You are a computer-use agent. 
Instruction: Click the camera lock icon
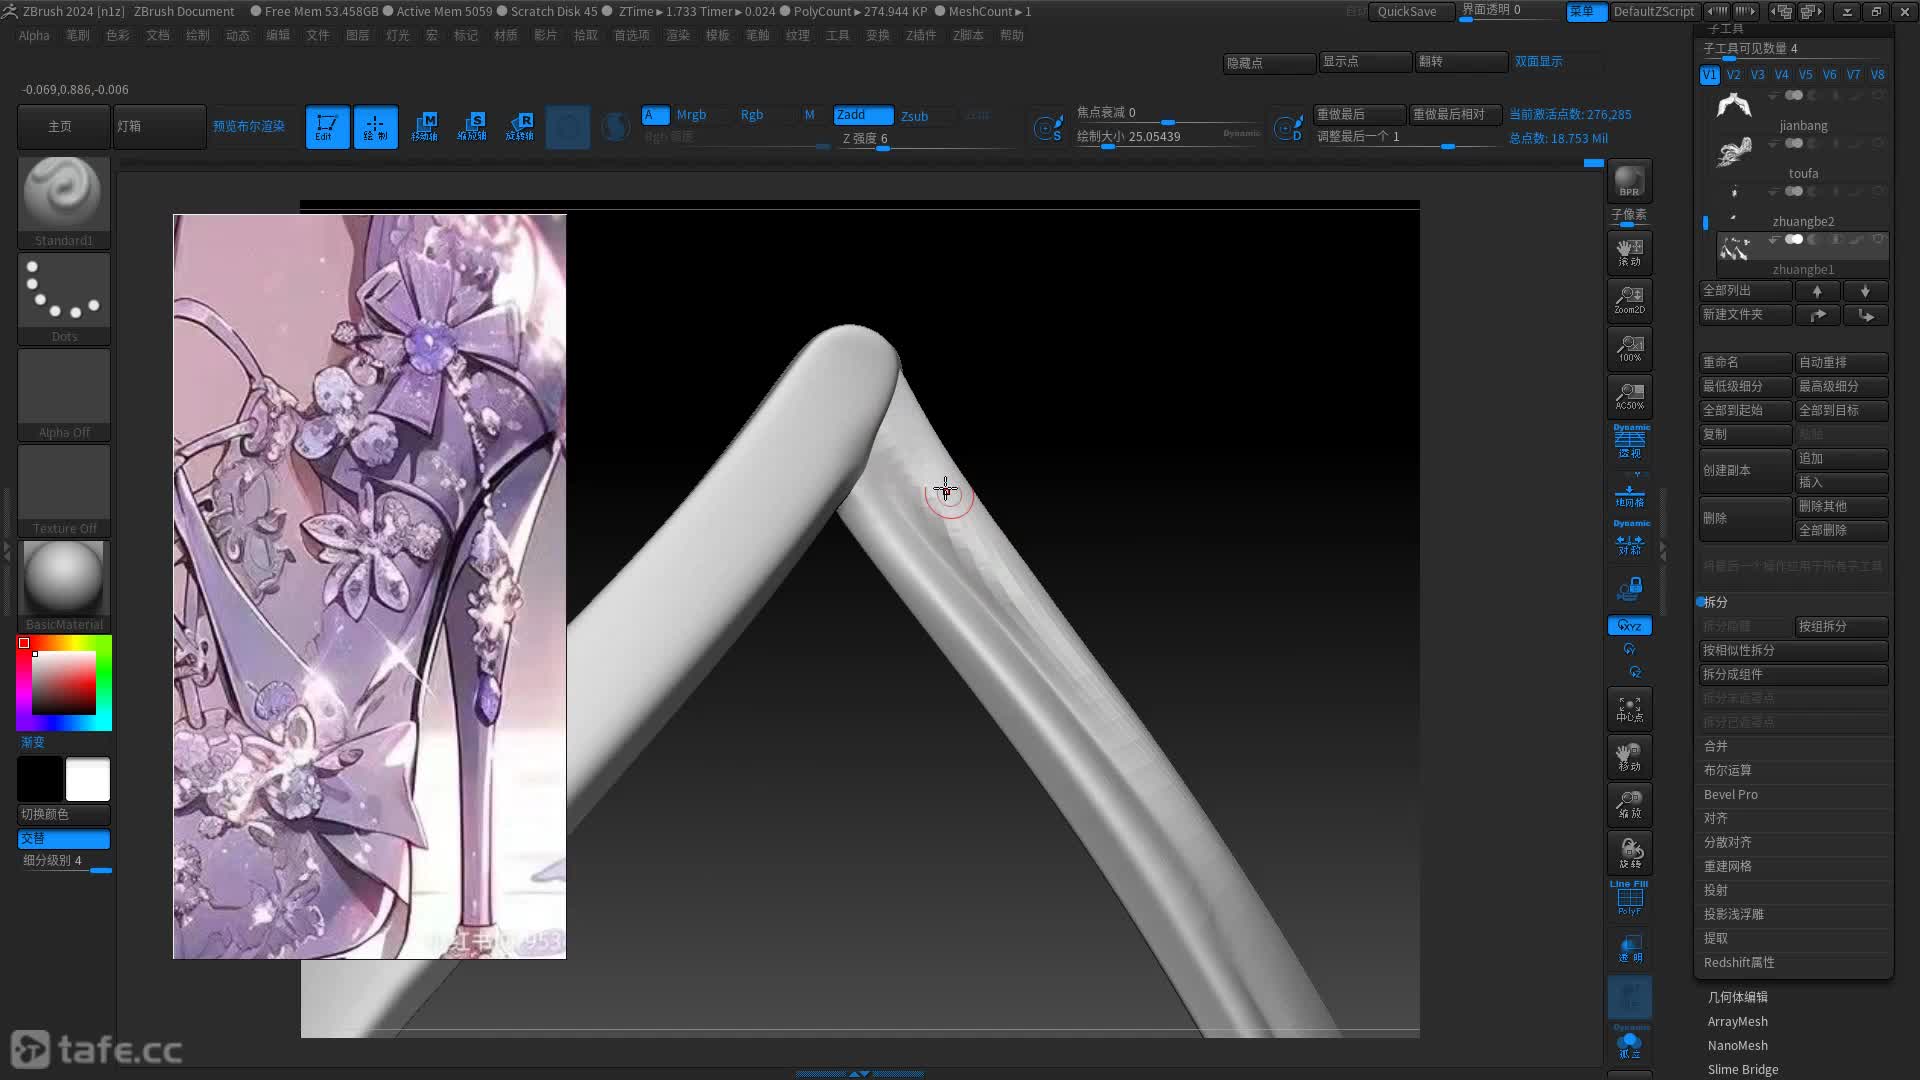coord(1629,588)
